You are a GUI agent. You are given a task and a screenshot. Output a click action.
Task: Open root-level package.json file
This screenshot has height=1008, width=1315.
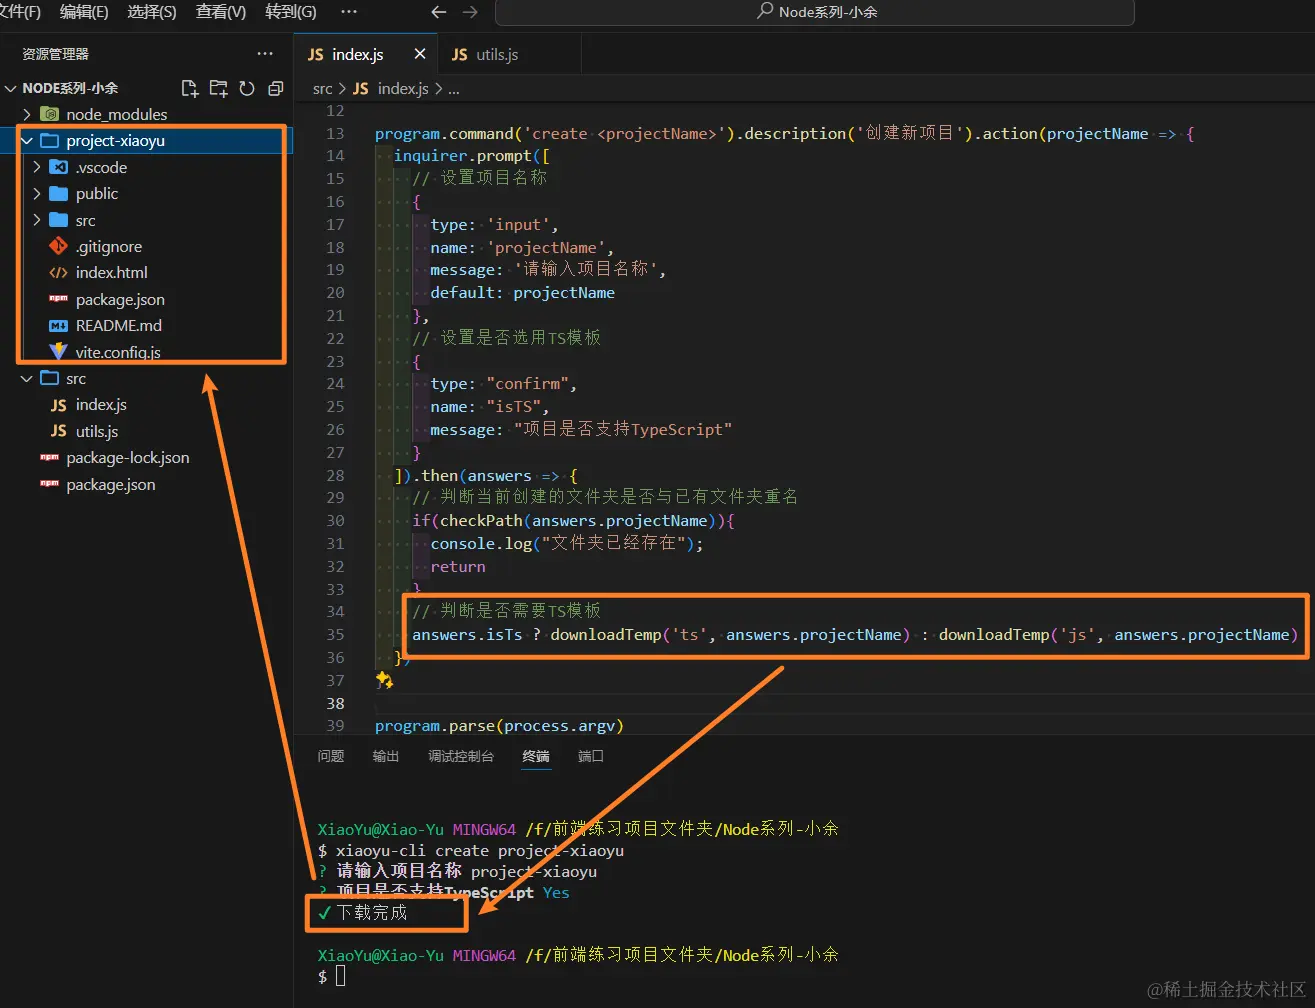111,484
